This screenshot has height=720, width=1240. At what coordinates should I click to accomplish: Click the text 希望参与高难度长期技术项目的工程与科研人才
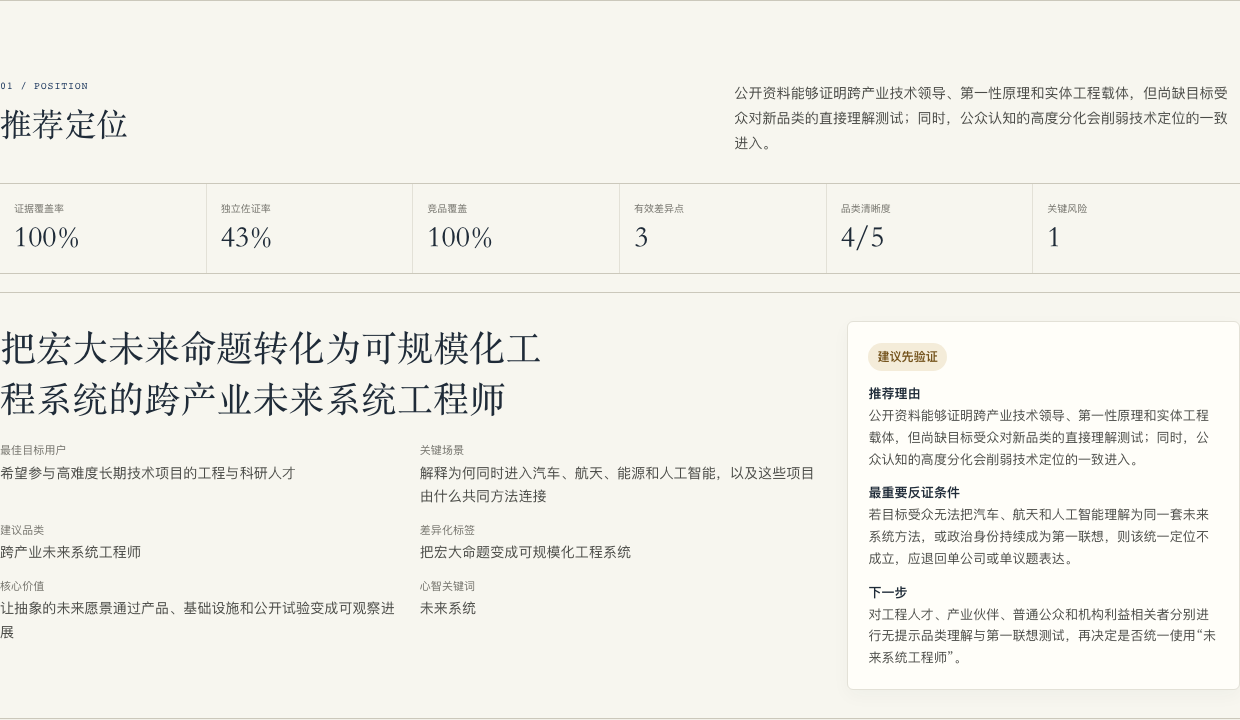click(x=148, y=473)
